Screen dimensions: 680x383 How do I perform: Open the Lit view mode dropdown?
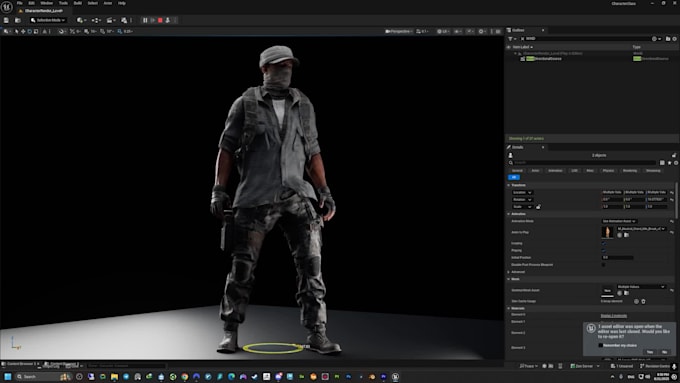coord(442,31)
